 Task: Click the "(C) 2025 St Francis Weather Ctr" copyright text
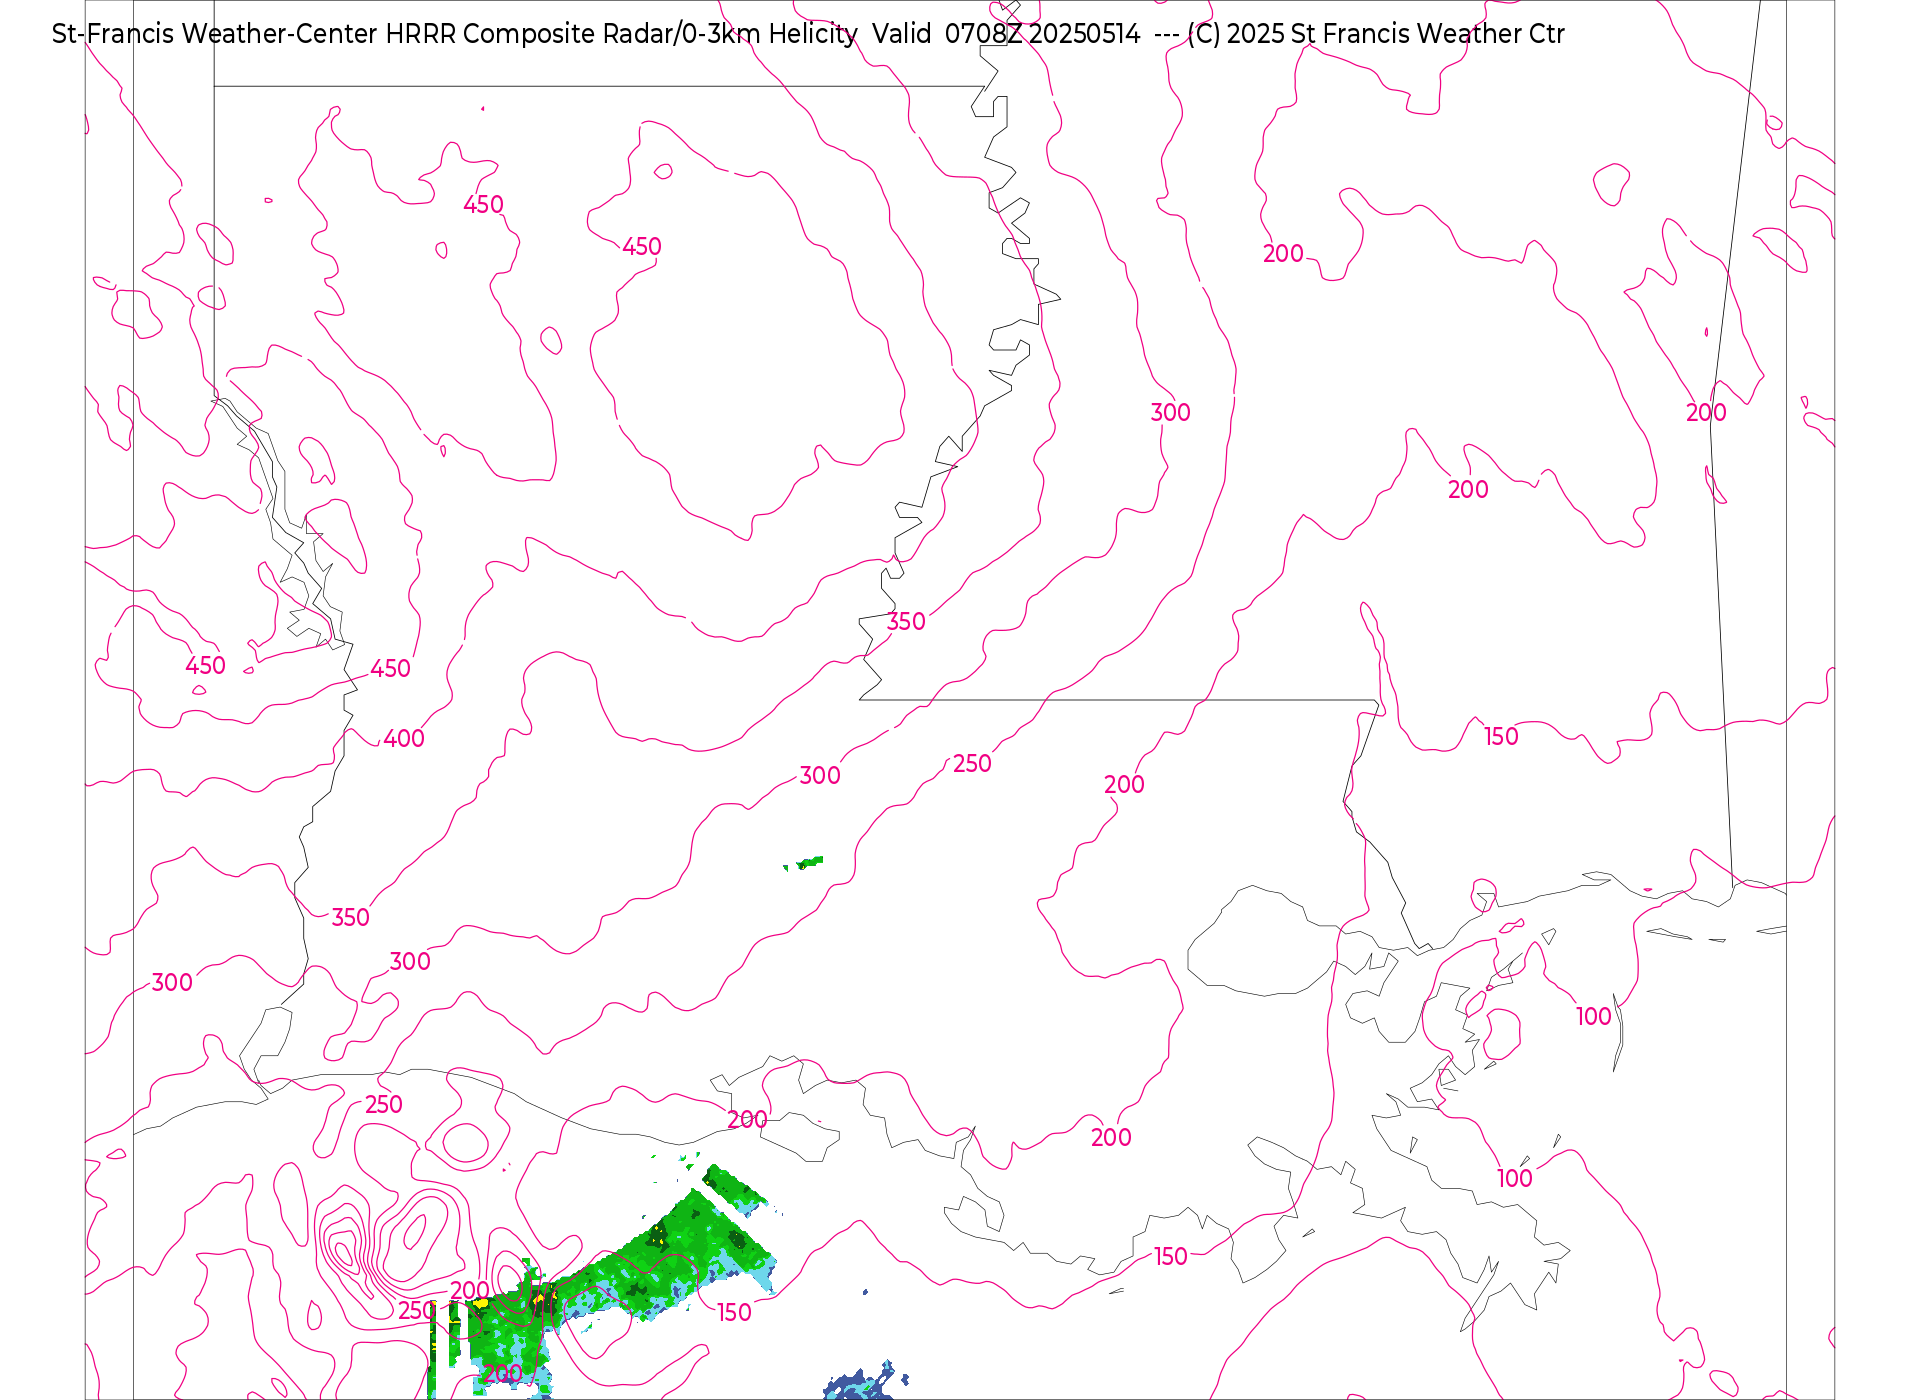point(1376,34)
